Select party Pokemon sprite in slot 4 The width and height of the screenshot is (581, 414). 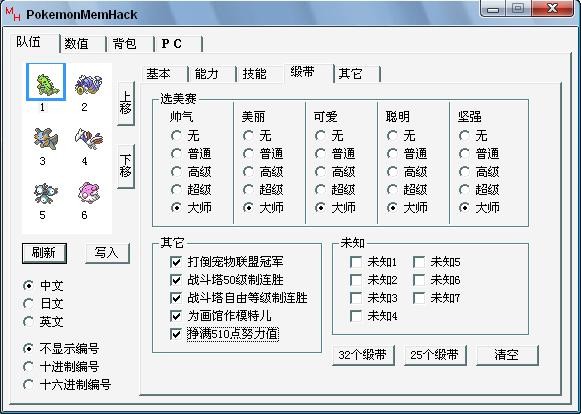coord(89,139)
